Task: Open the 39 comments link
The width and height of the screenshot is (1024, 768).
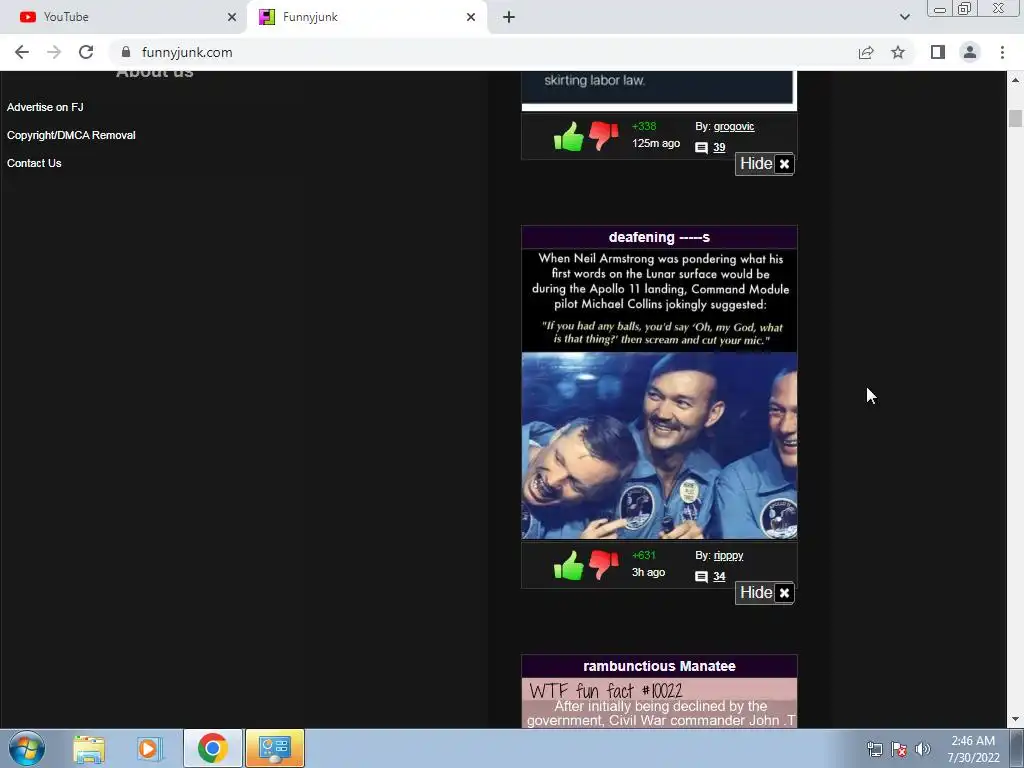Action: 719,148
